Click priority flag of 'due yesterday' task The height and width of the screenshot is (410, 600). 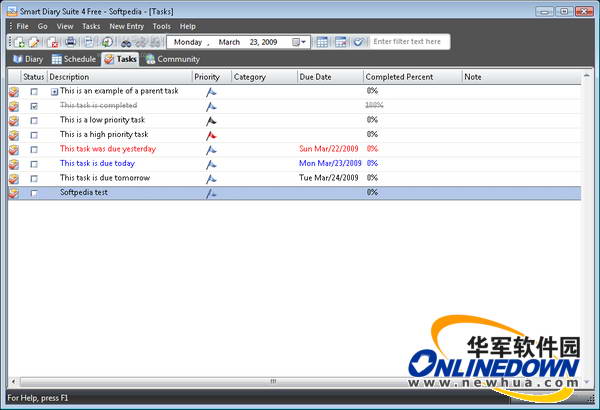(x=211, y=150)
